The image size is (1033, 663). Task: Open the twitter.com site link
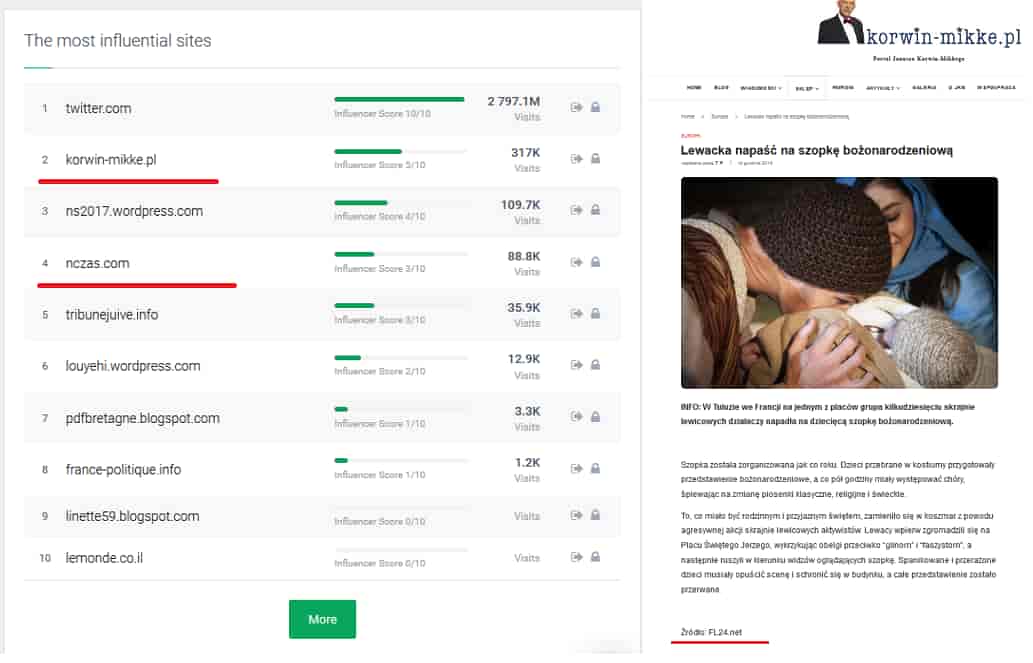(x=98, y=108)
